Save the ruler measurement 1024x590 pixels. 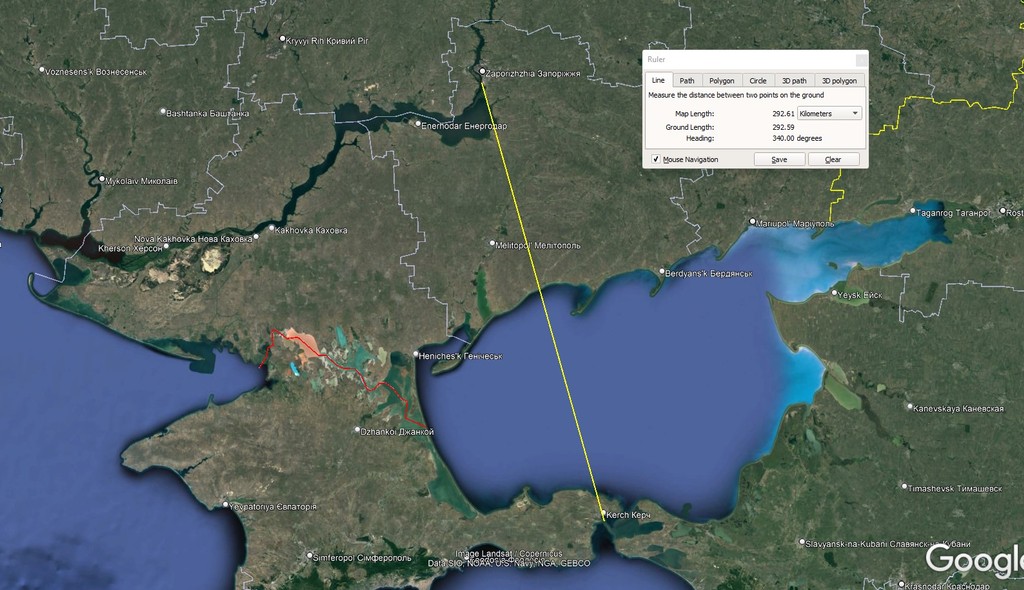pos(779,159)
